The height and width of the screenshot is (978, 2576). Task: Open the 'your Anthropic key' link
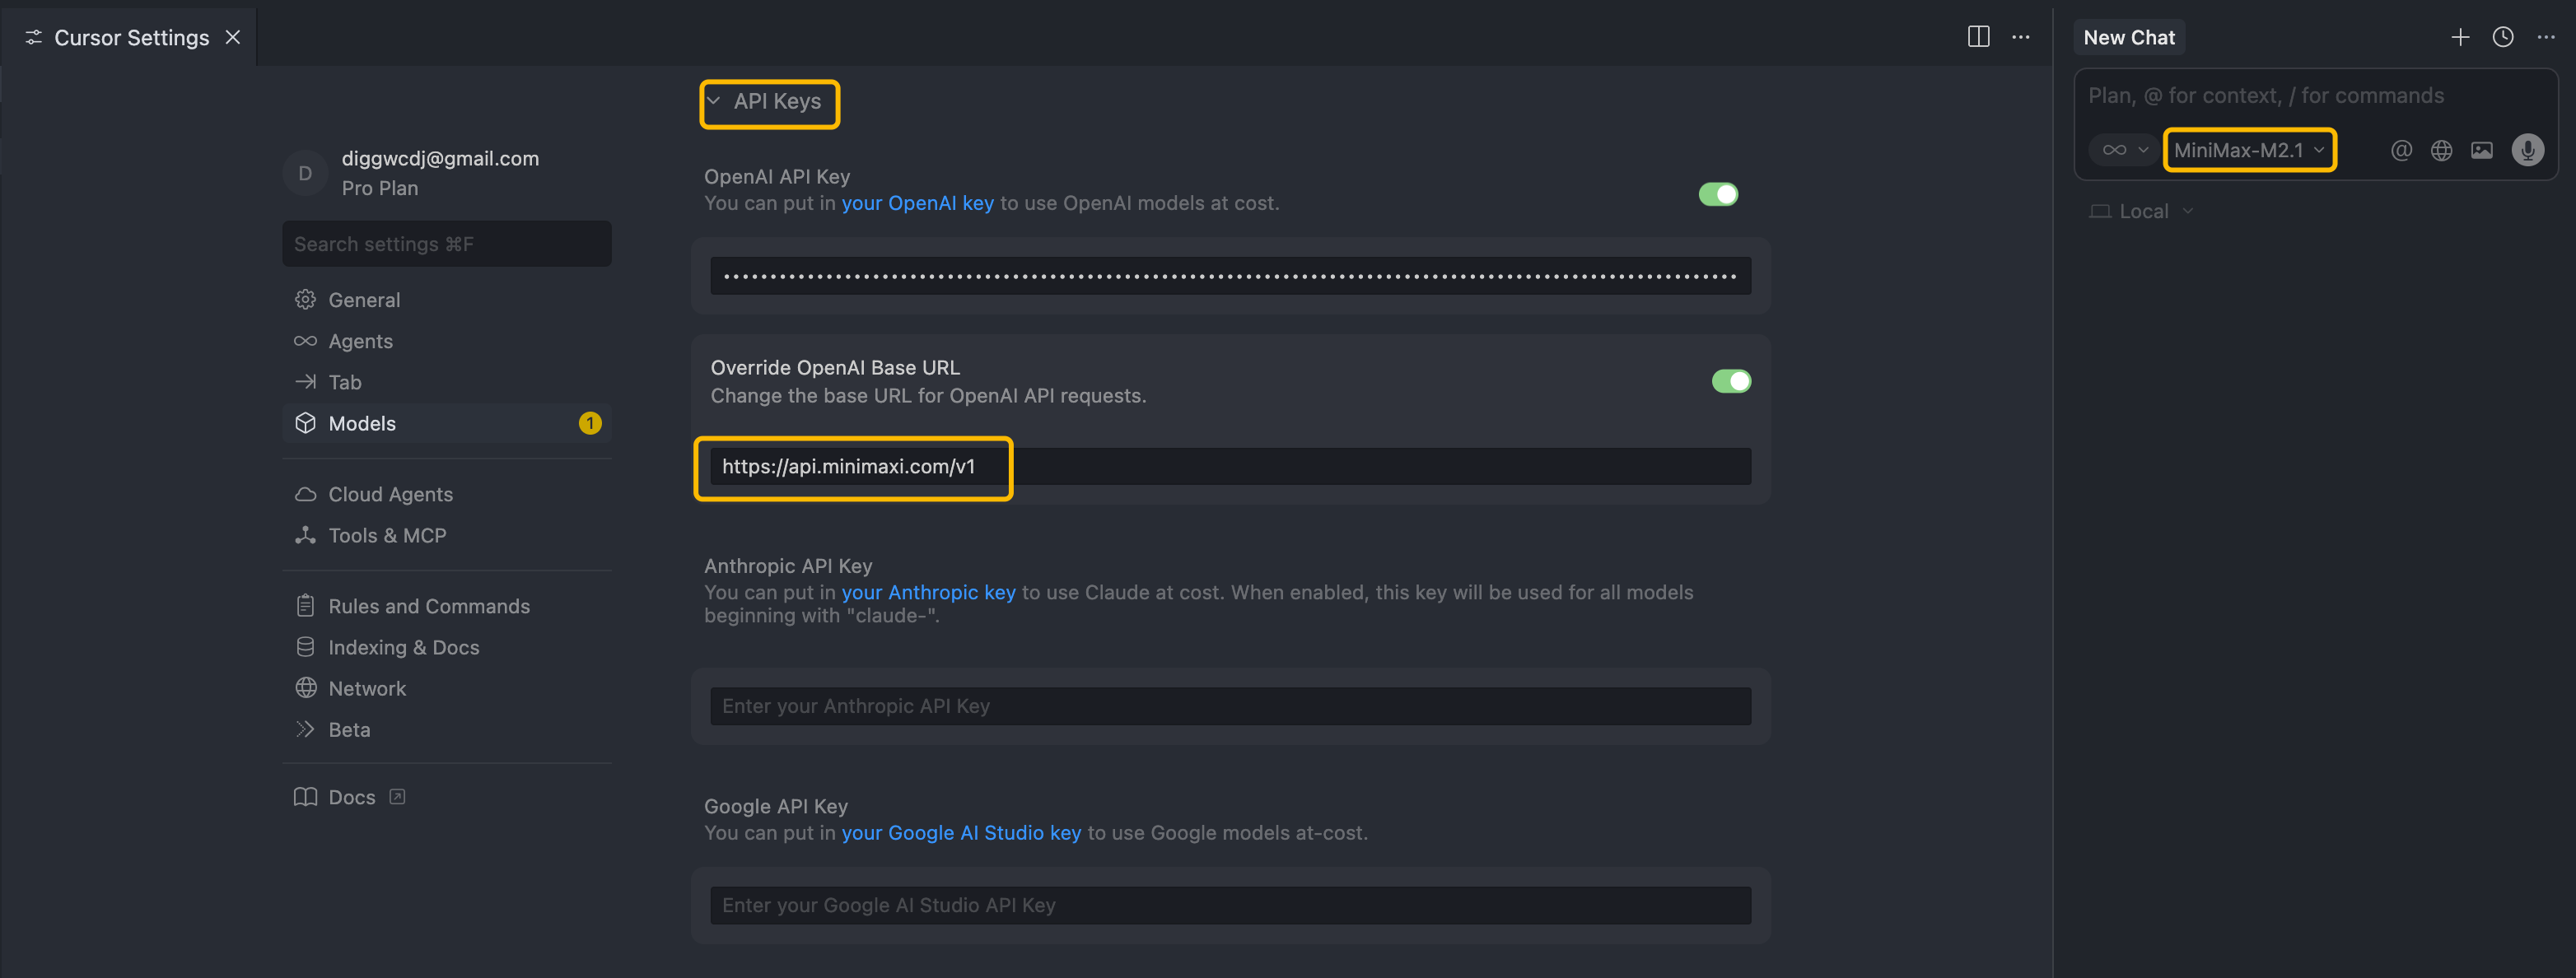[x=928, y=592]
